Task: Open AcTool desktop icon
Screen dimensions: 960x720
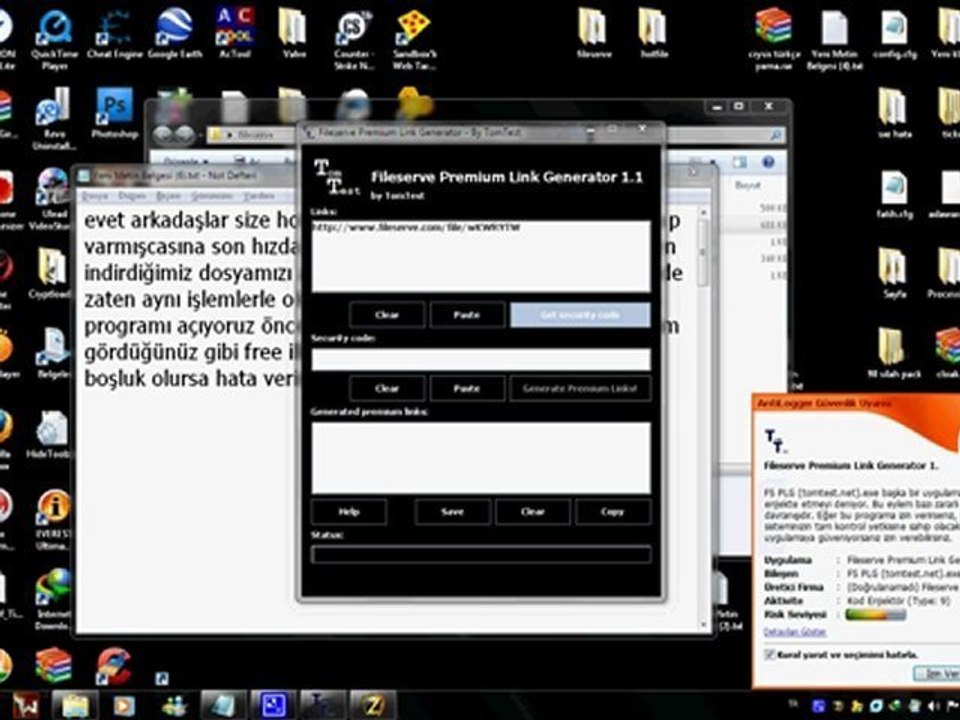Action: coord(235,34)
